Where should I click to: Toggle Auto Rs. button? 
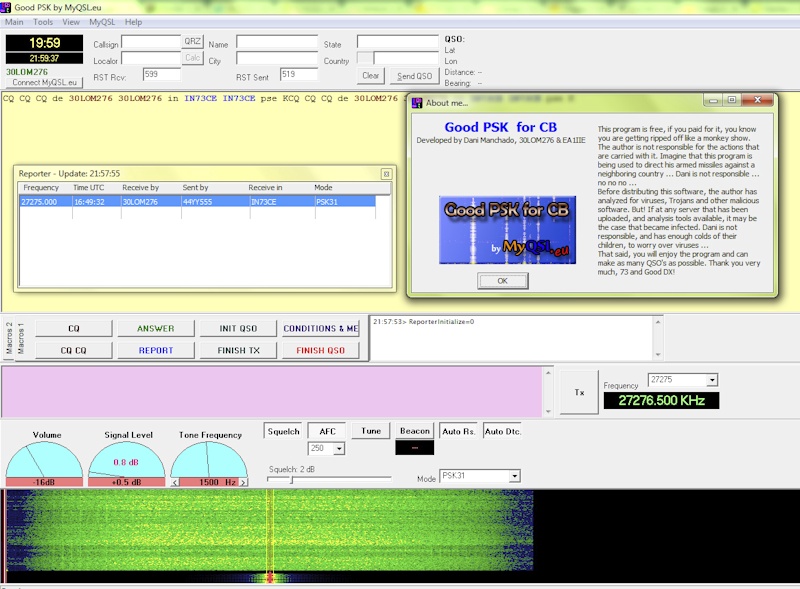click(458, 431)
